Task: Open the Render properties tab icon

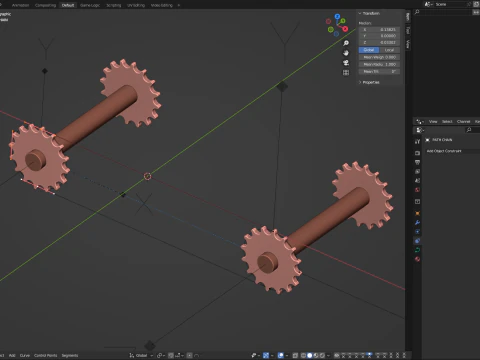Action: coord(417,153)
